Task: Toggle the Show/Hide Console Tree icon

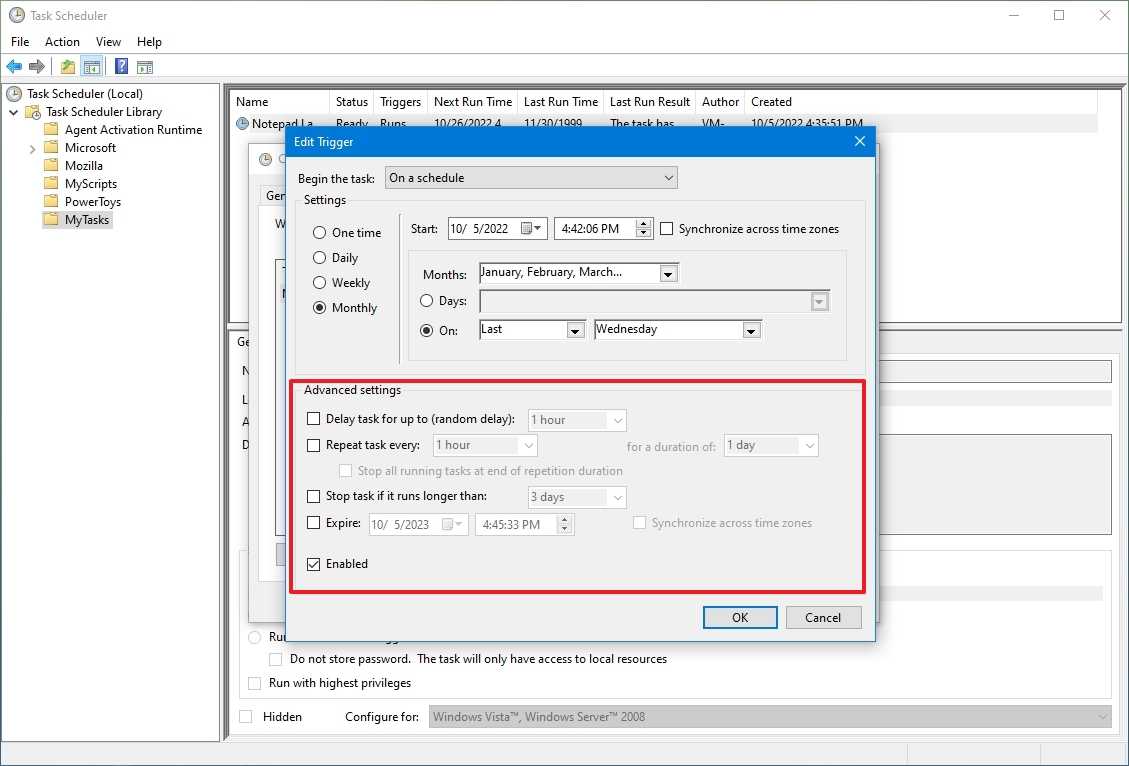Action: click(x=91, y=67)
